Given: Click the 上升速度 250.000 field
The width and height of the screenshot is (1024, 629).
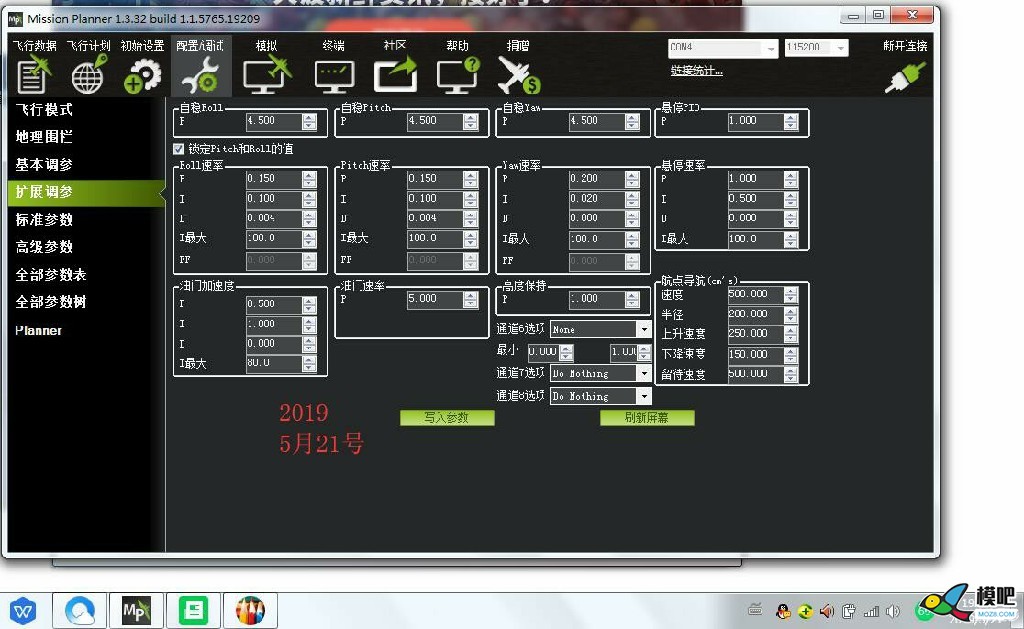Looking at the screenshot, I should pyautogui.click(x=756, y=334).
